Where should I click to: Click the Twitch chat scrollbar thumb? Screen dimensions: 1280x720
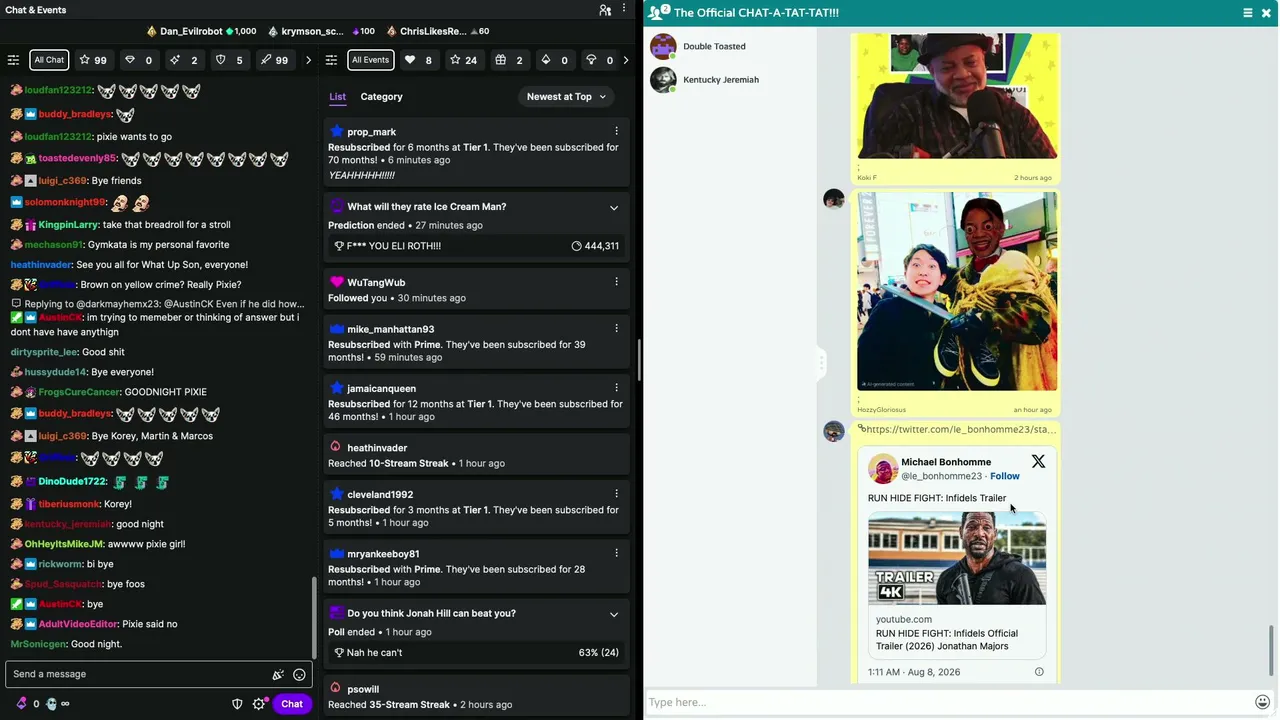click(314, 617)
